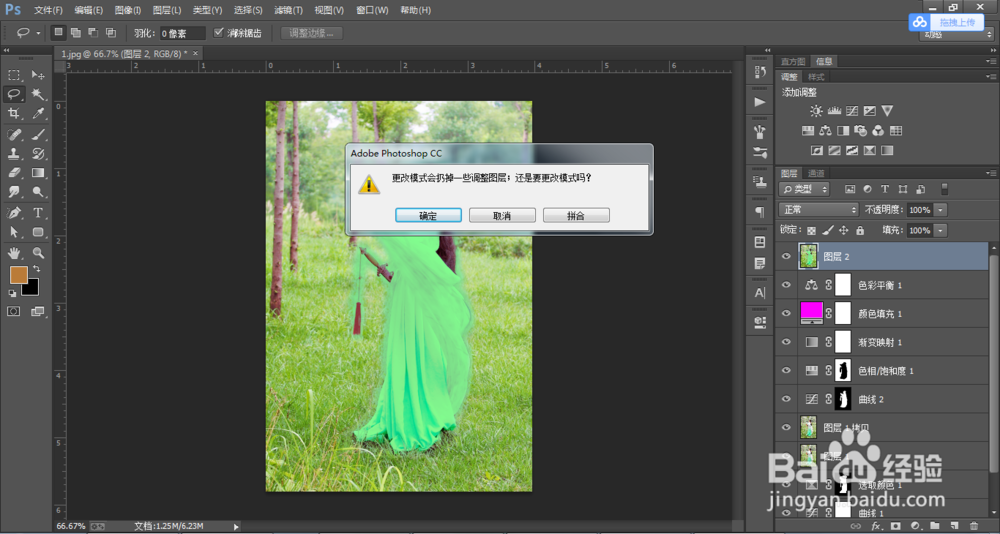This screenshot has width=1000, height=534.
Task: Open the 文件(F) menu
Action: pos(48,10)
